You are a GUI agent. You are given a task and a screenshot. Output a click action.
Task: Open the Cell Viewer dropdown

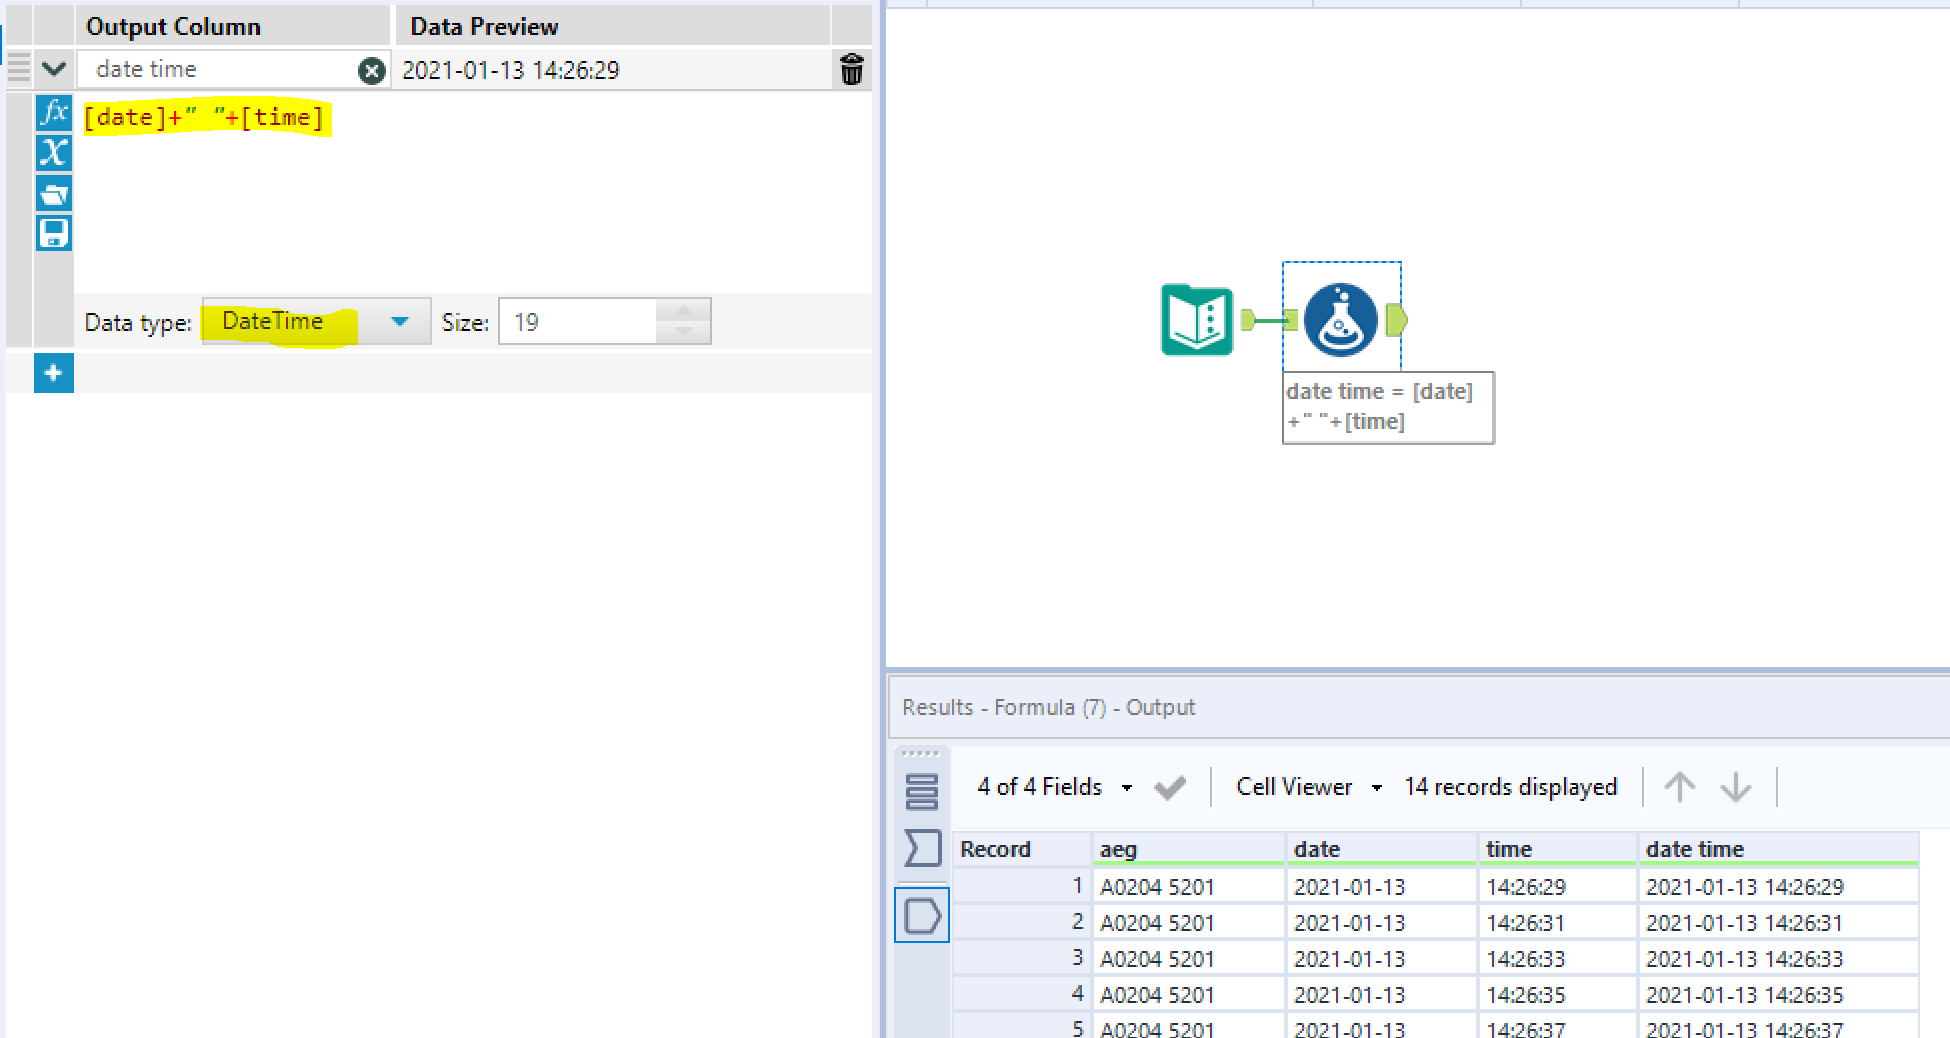pyautogui.click(x=1377, y=787)
